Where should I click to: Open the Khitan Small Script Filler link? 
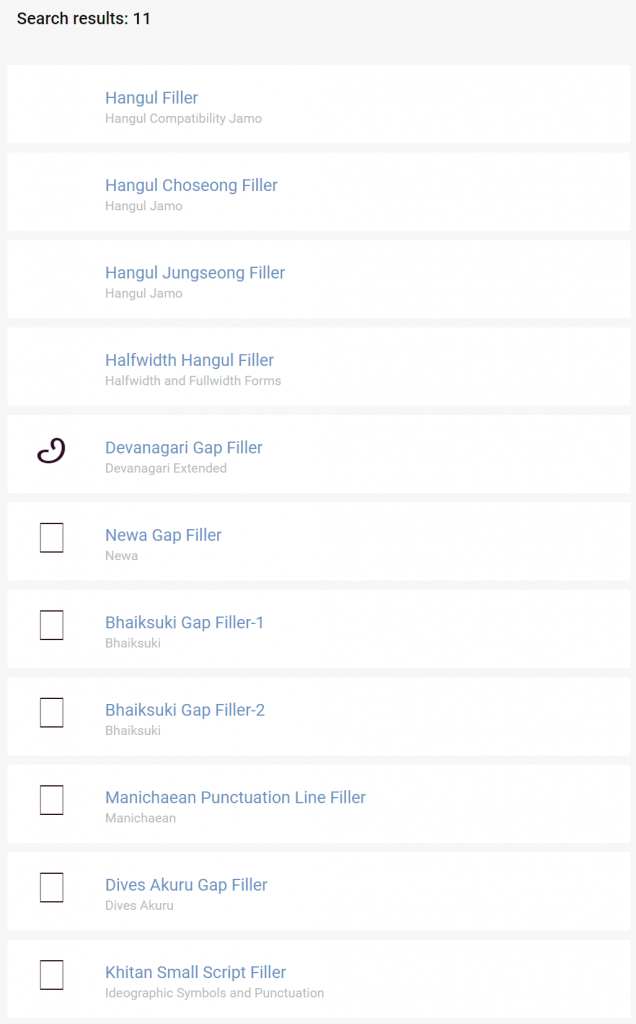(x=195, y=972)
